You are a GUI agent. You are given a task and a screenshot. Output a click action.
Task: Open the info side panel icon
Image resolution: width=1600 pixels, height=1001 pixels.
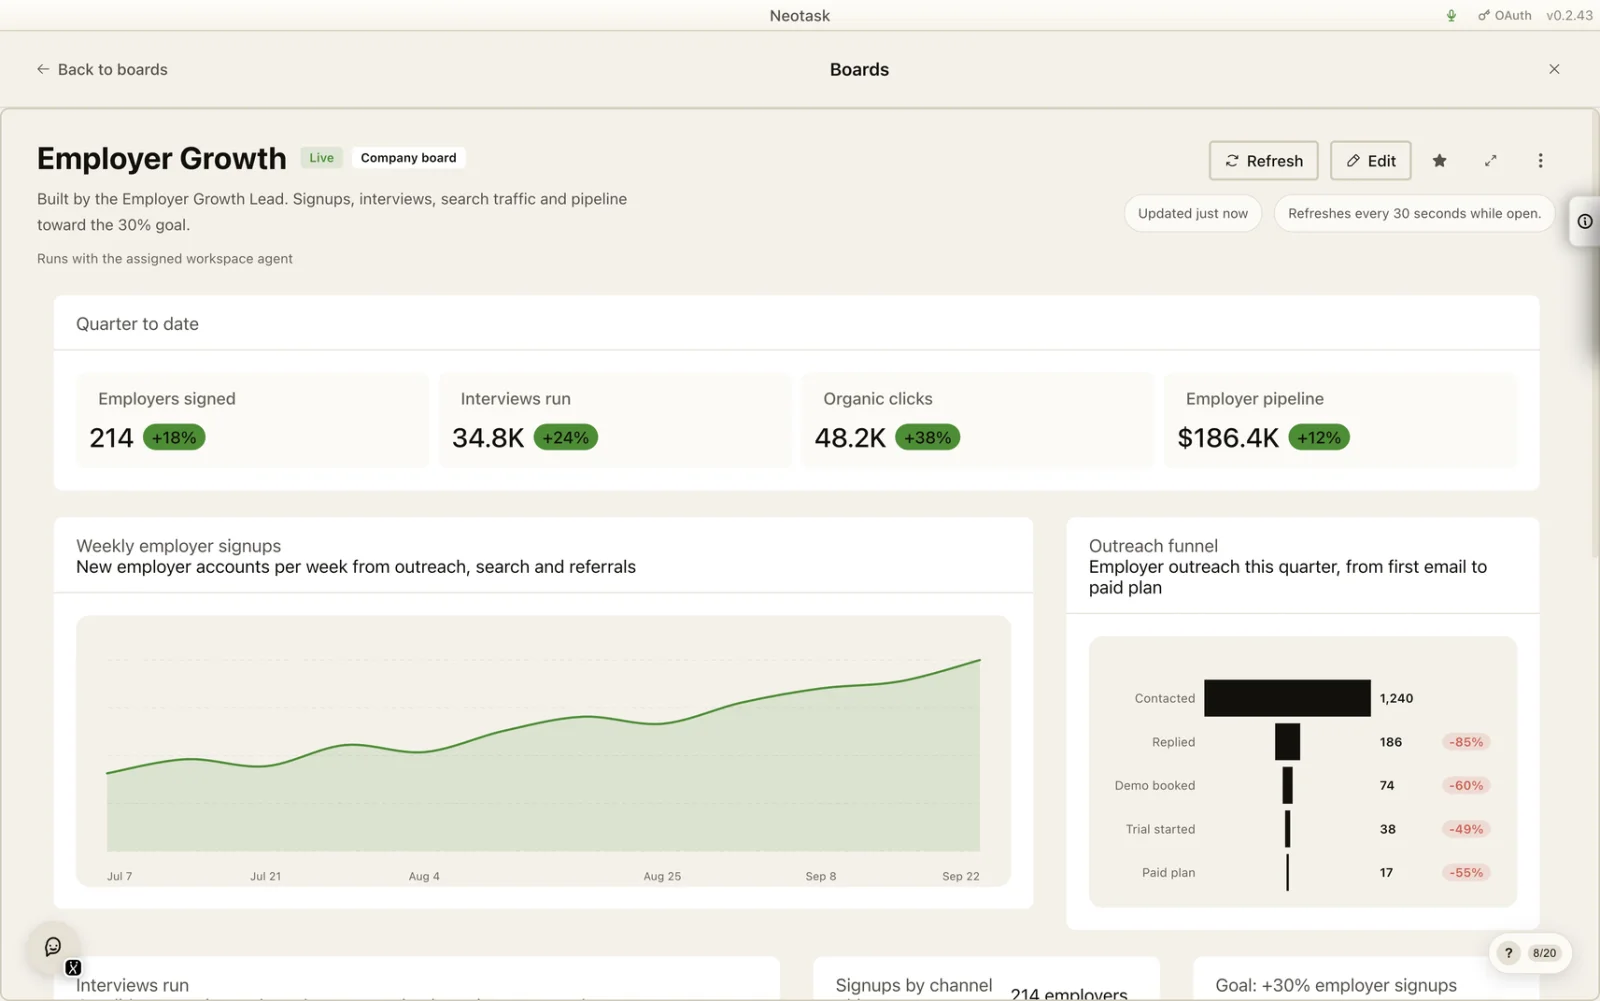(x=1585, y=221)
